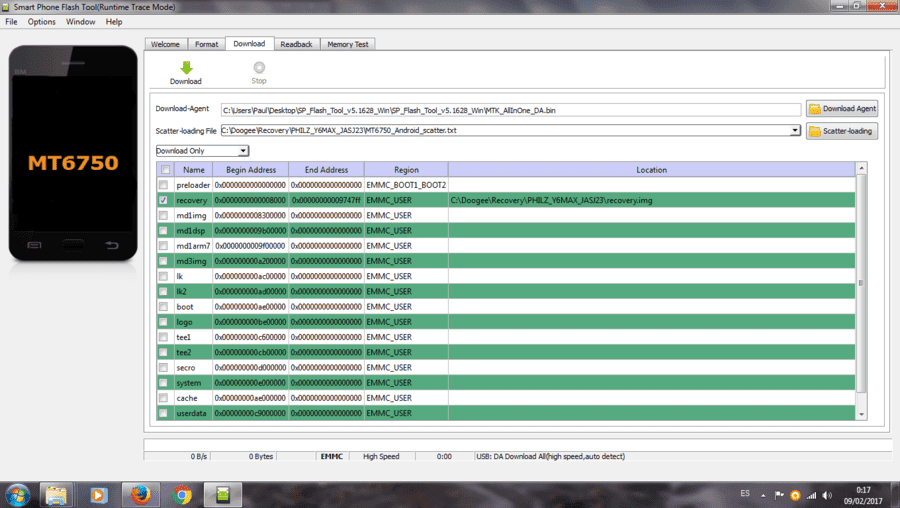
Task: Open Download Agent file browser
Action: pyautogui.click(x=842, y=108)
